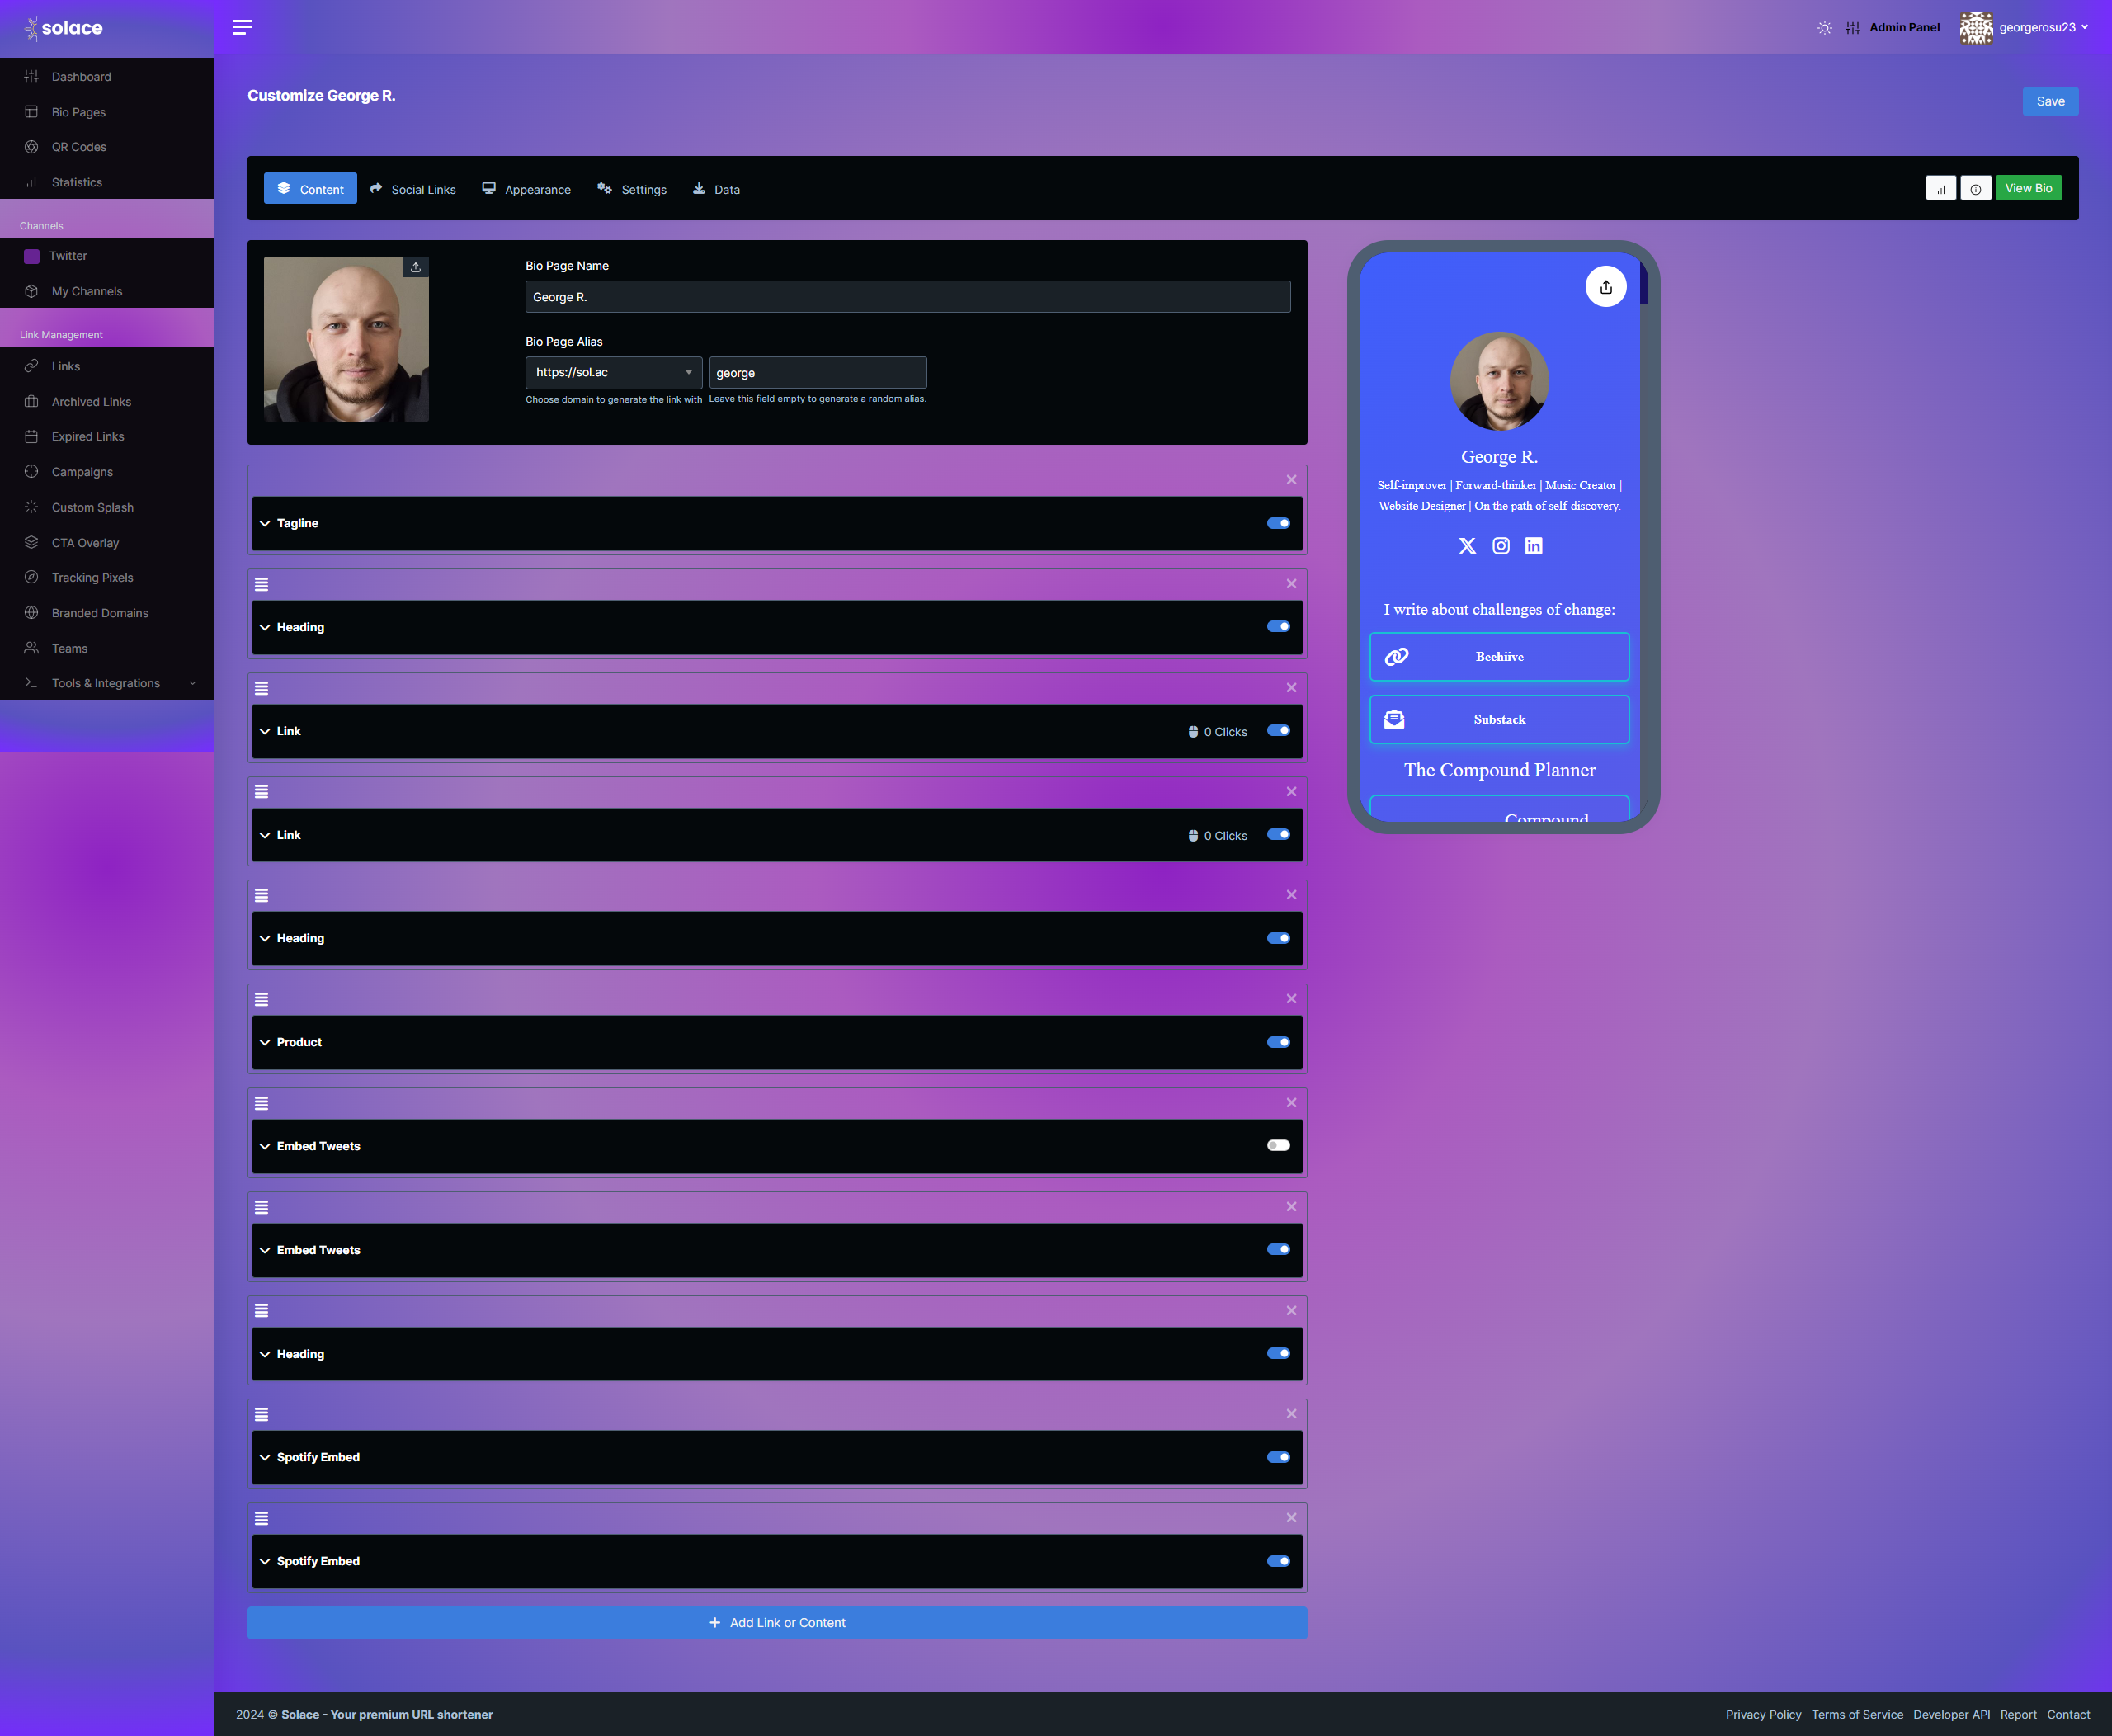Image resolution: width=2112 pixels, height=1736 pixels.
Task: Click the hamburger menu icon in header
Action: (242, 27)
